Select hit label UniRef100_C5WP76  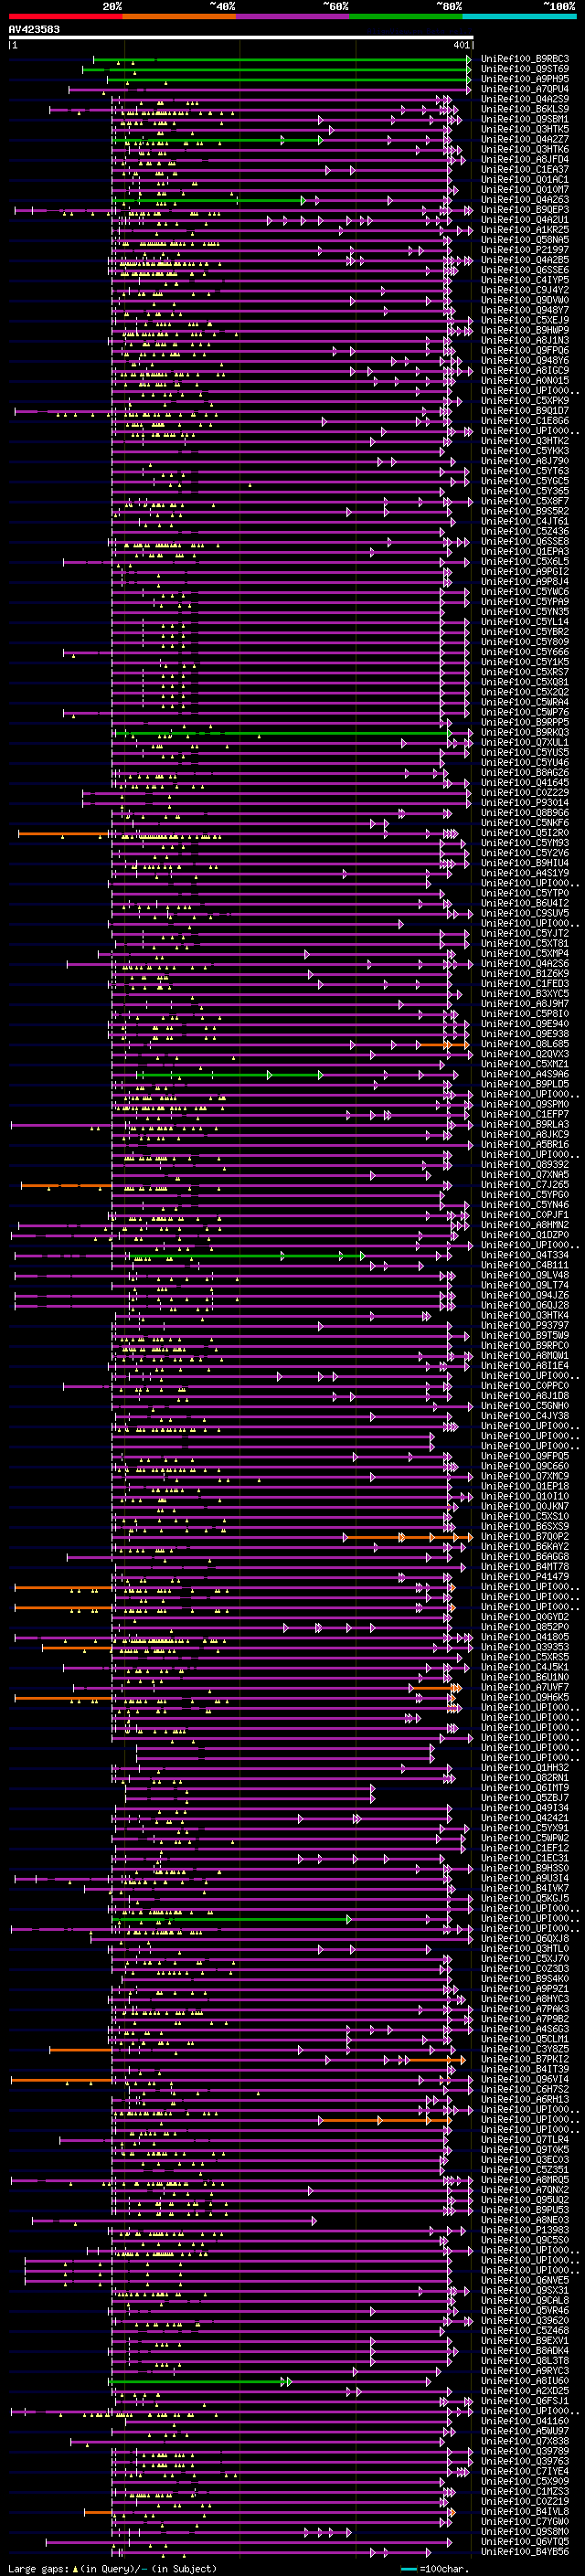click(525, 712)
